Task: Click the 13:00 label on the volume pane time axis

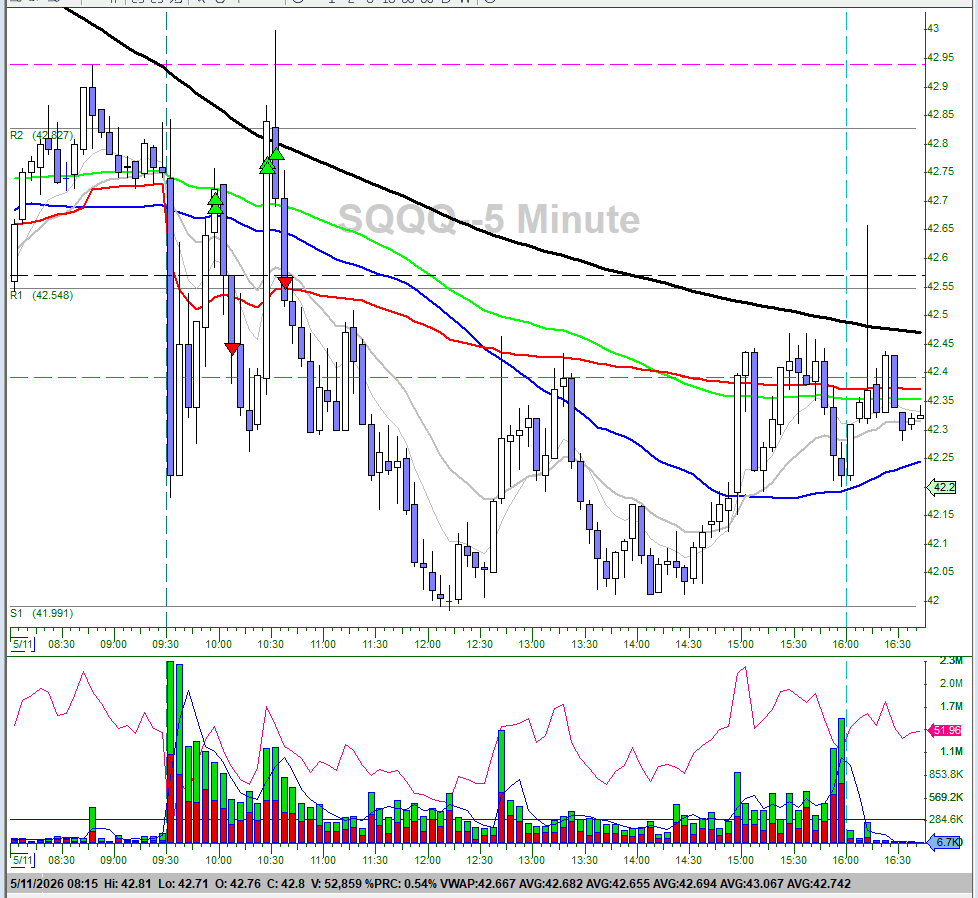Action: (x=531, y=861)
